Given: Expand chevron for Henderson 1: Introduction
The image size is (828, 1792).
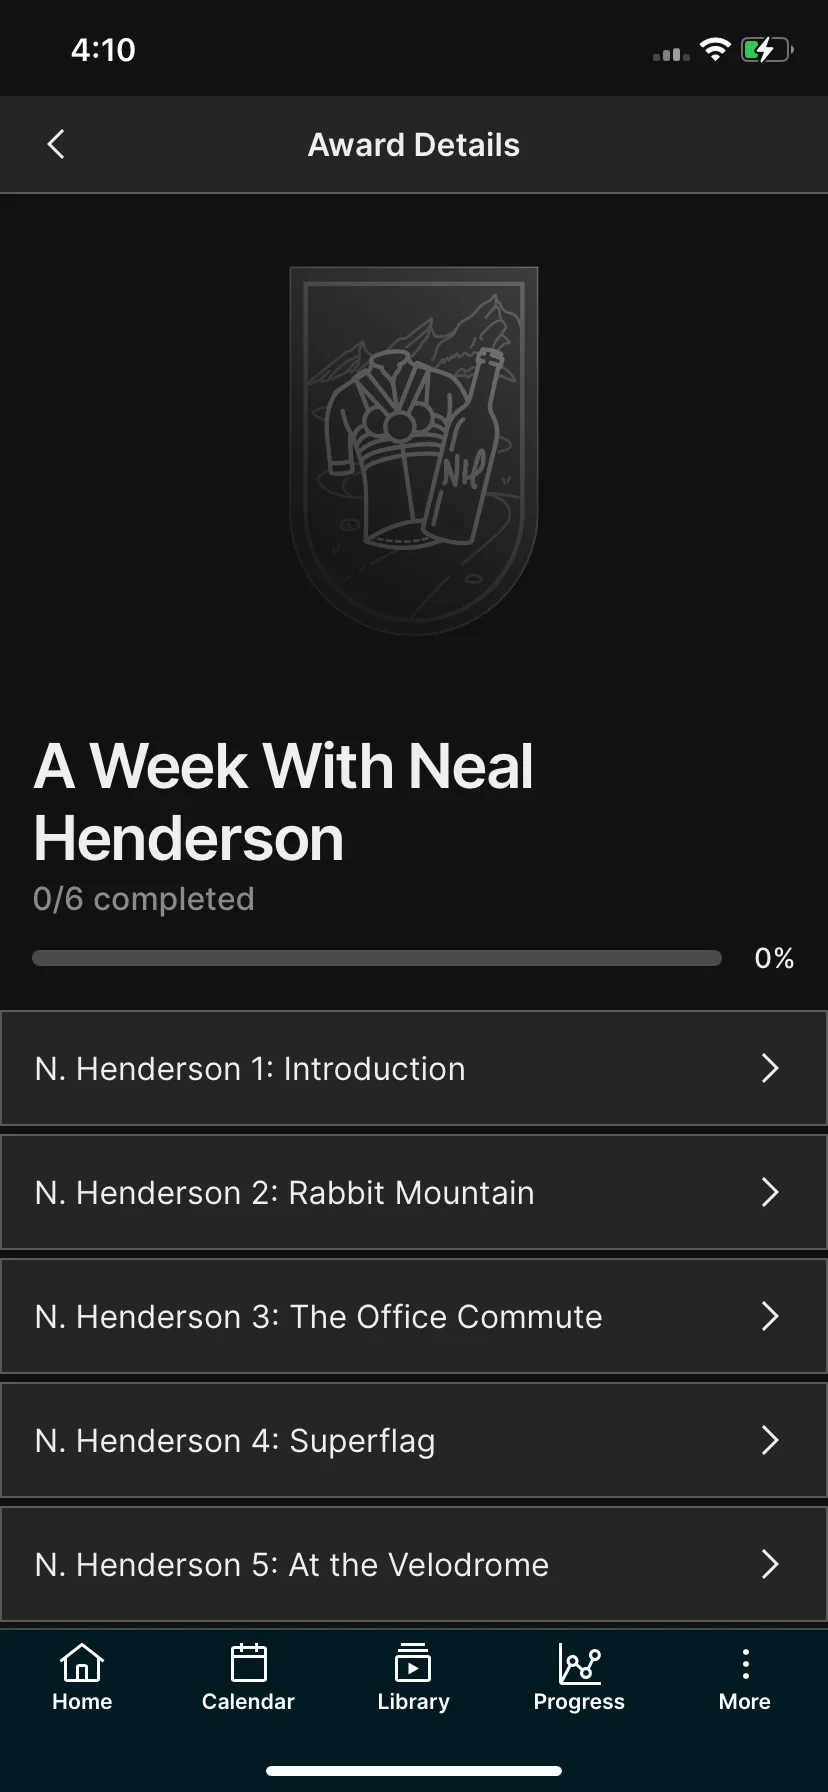Looking at the screenshot, I should 770,1068.
